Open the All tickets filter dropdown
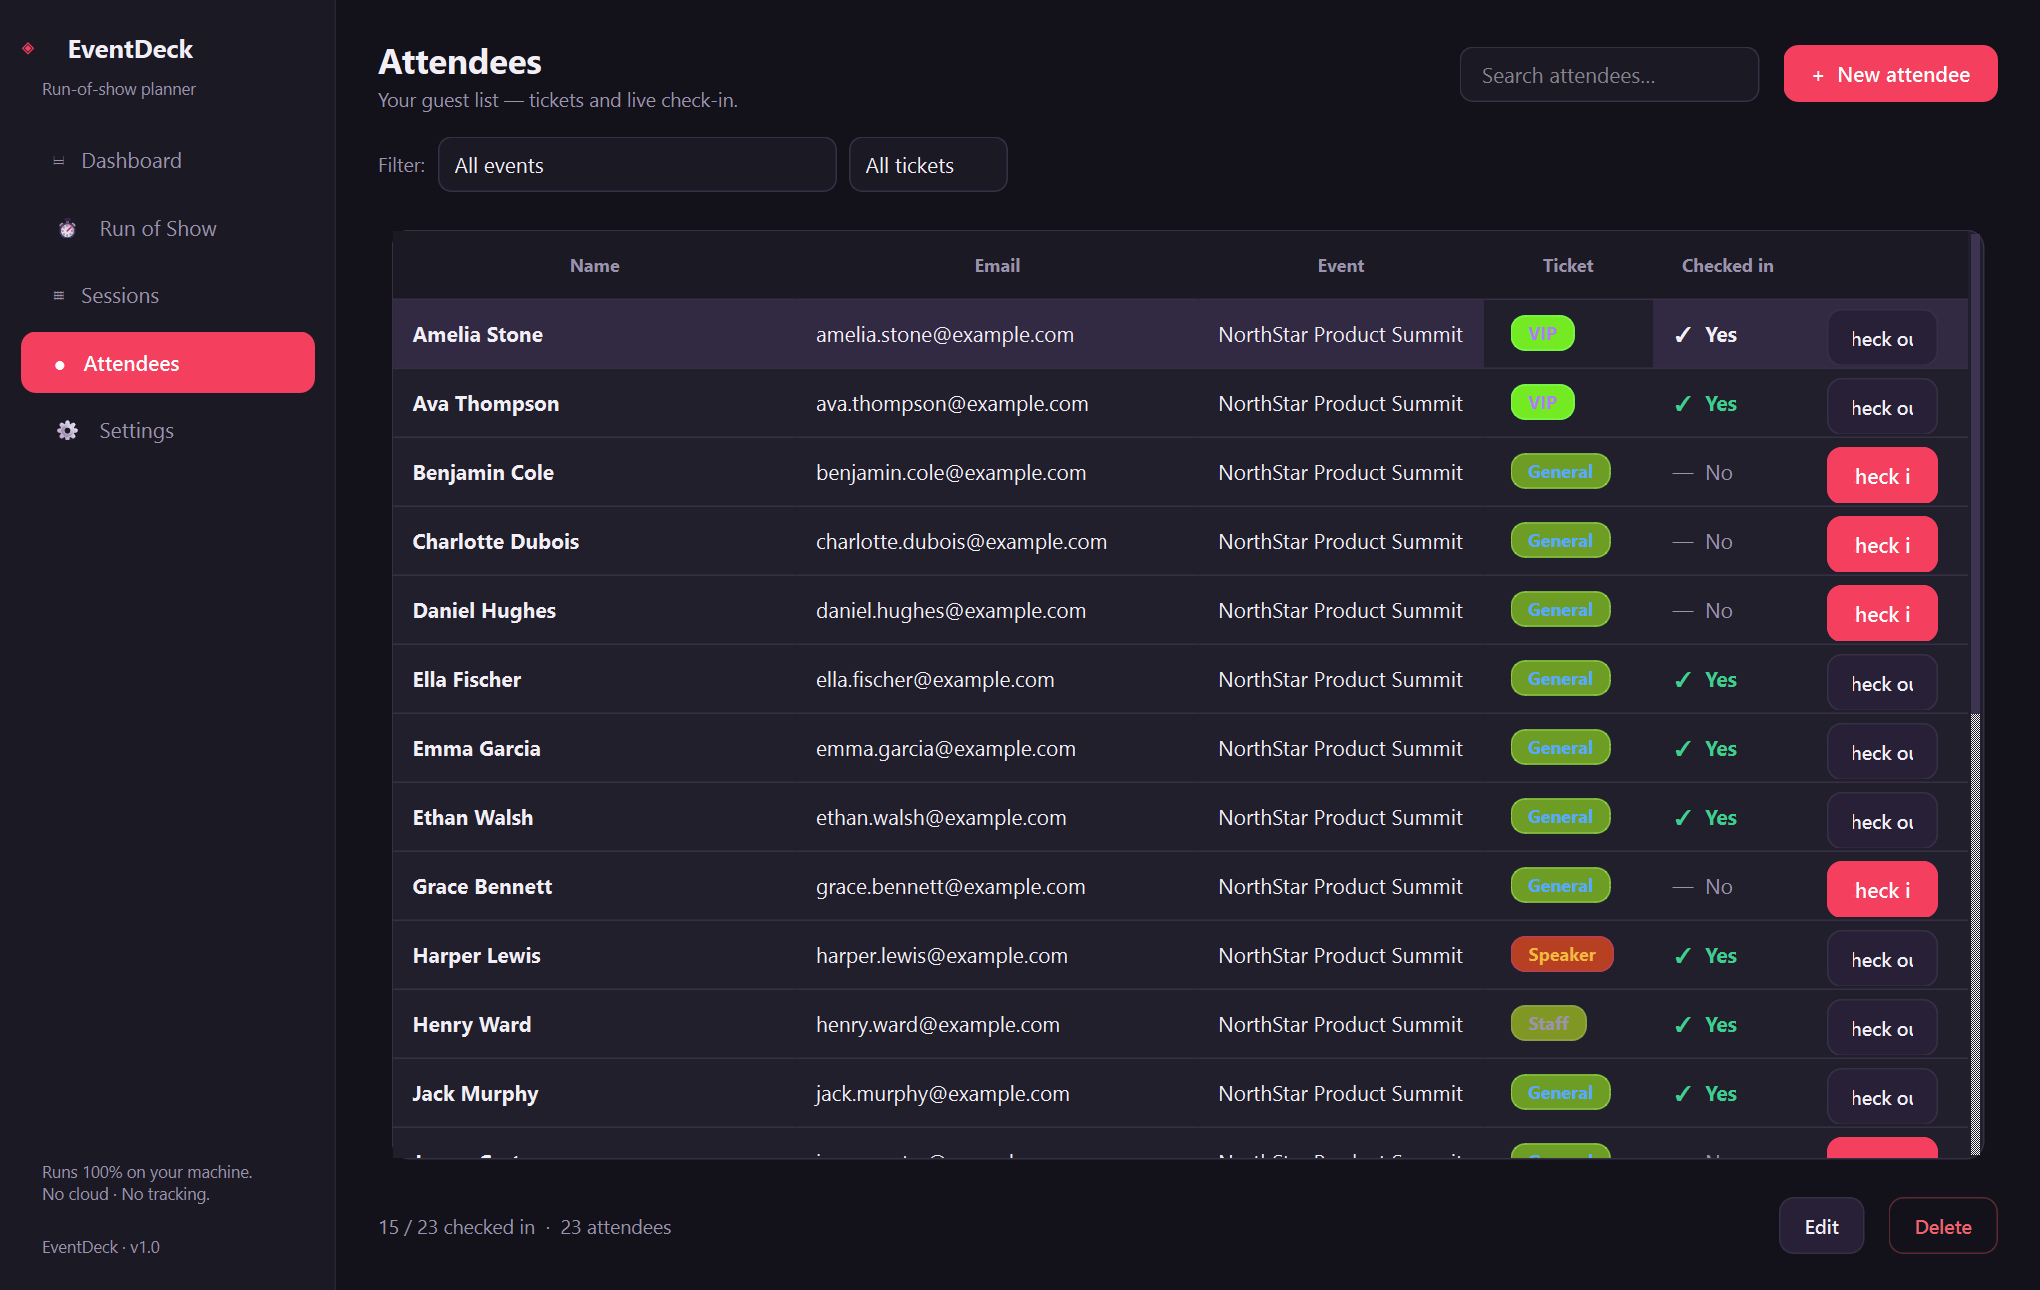The image size is (2040, 1290). (x=928, y=165)
